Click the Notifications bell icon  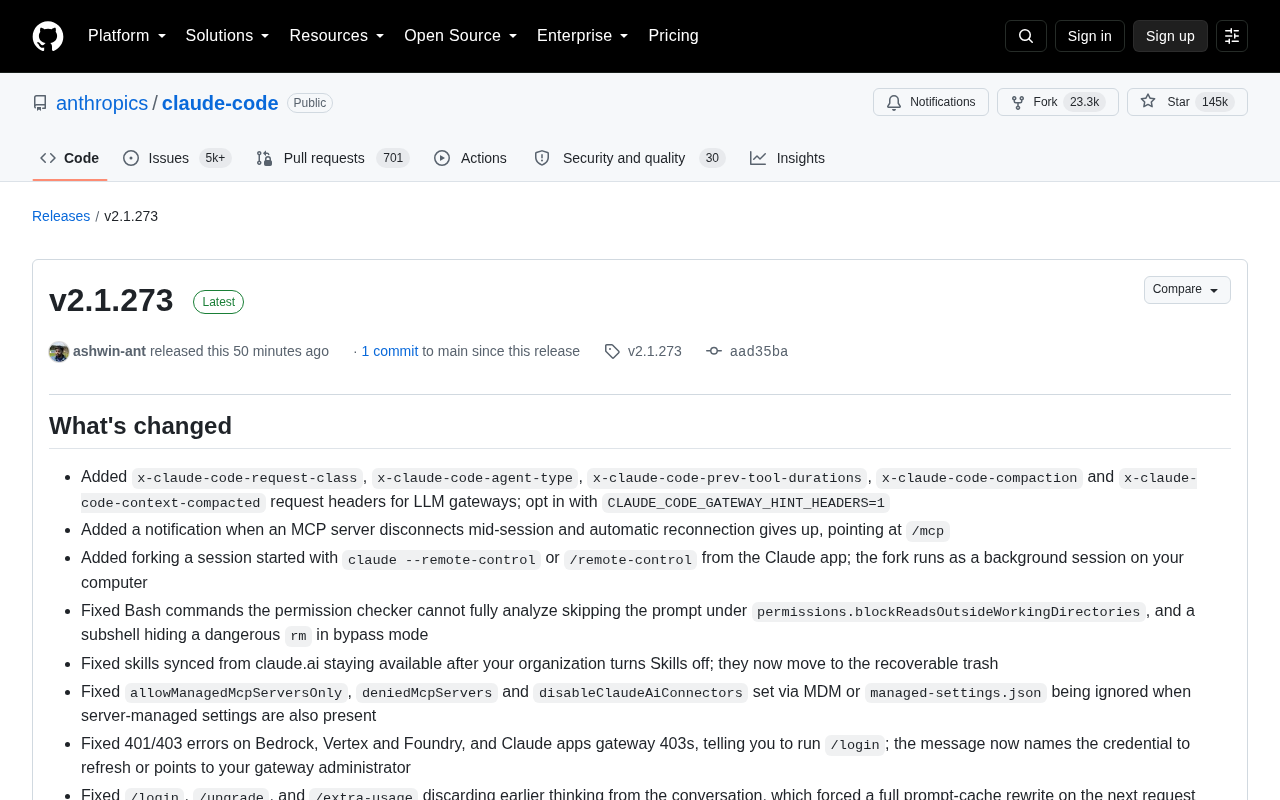coord(894,102)
